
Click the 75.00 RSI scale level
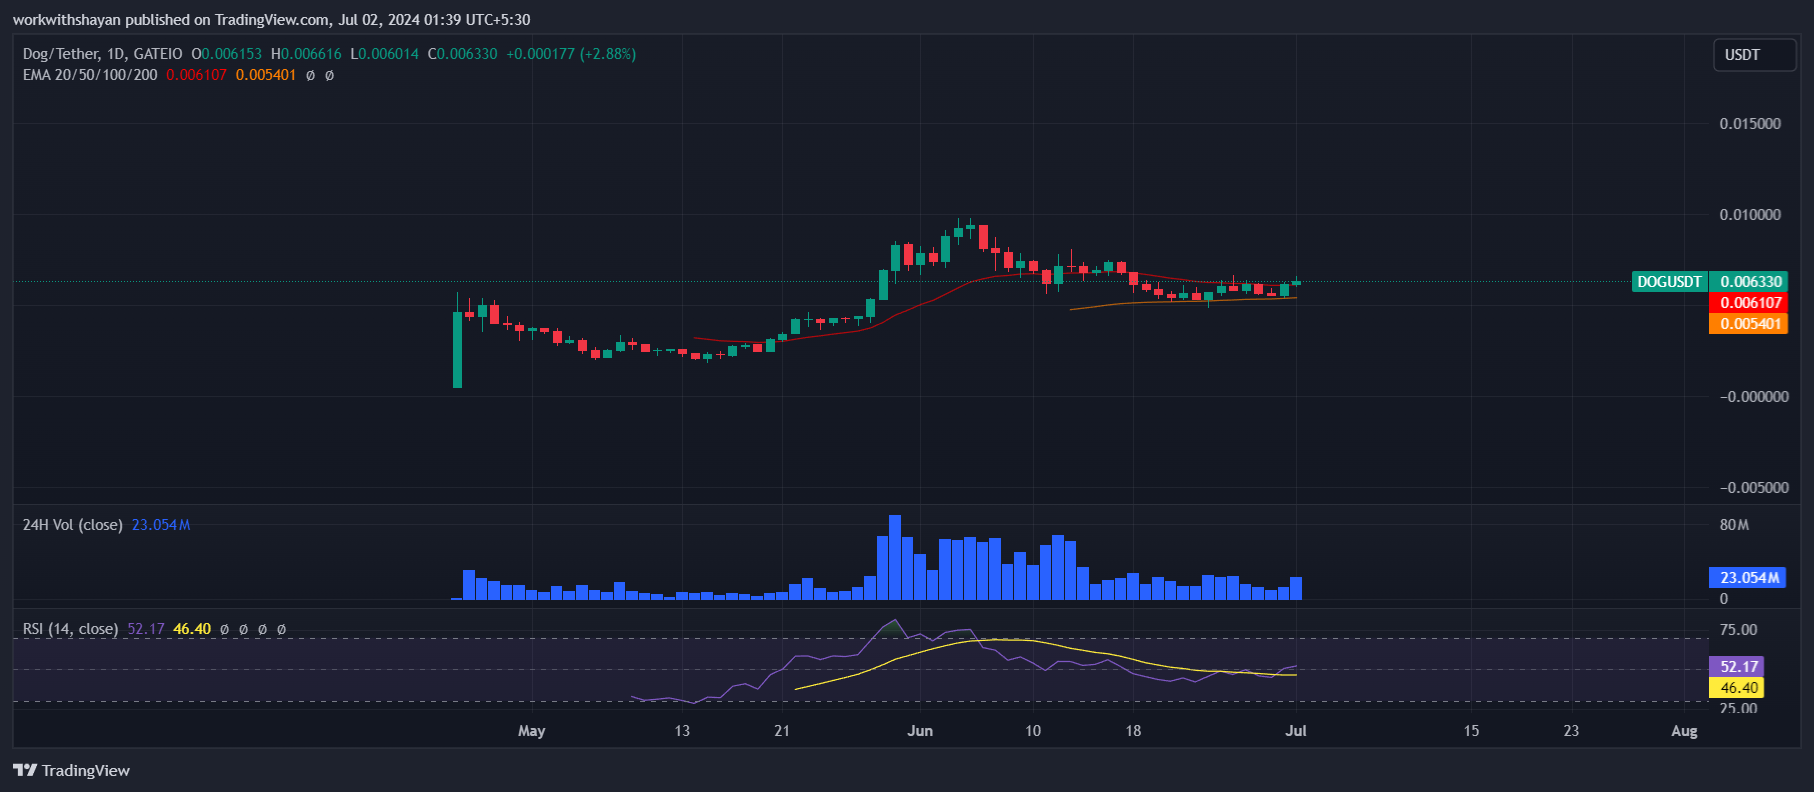point(1737,630)
